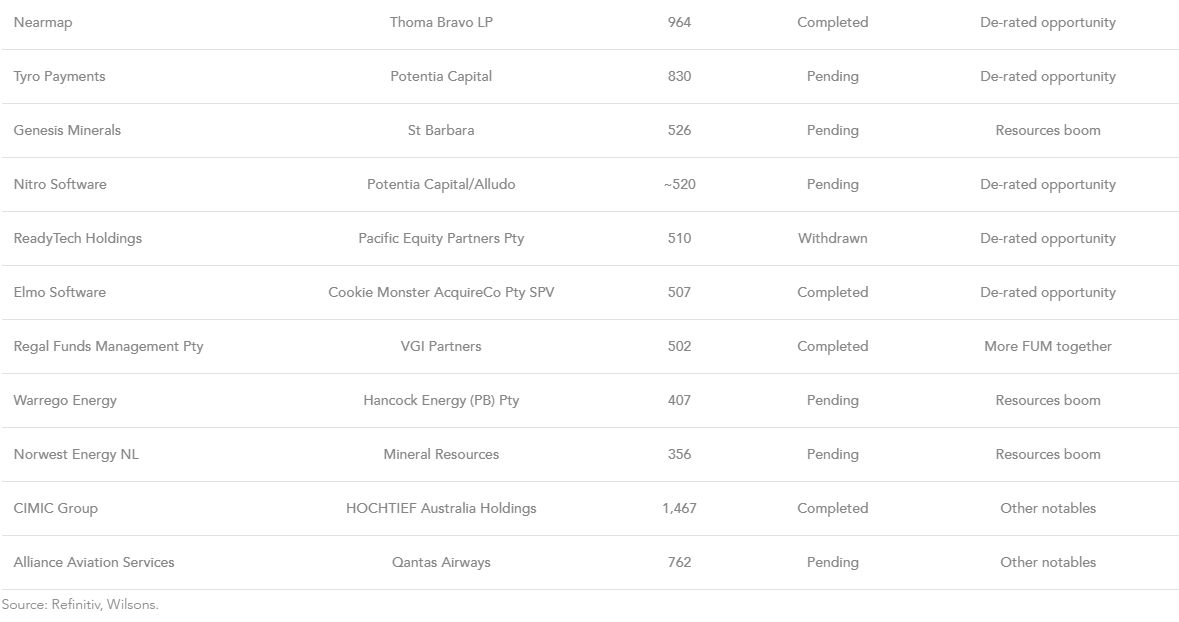Select the 1,467 deal value
The image size is (1179, 622).
[679, 508]
